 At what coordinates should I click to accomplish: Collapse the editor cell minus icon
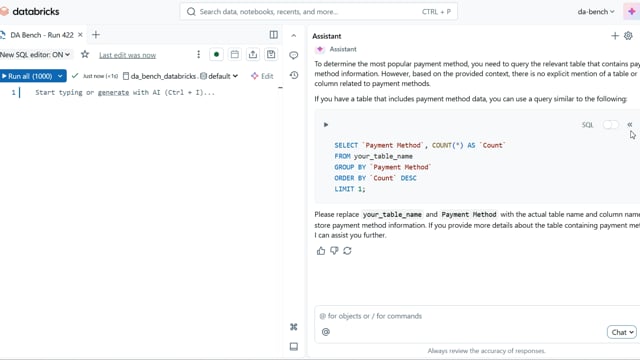[x=280, y=87]
